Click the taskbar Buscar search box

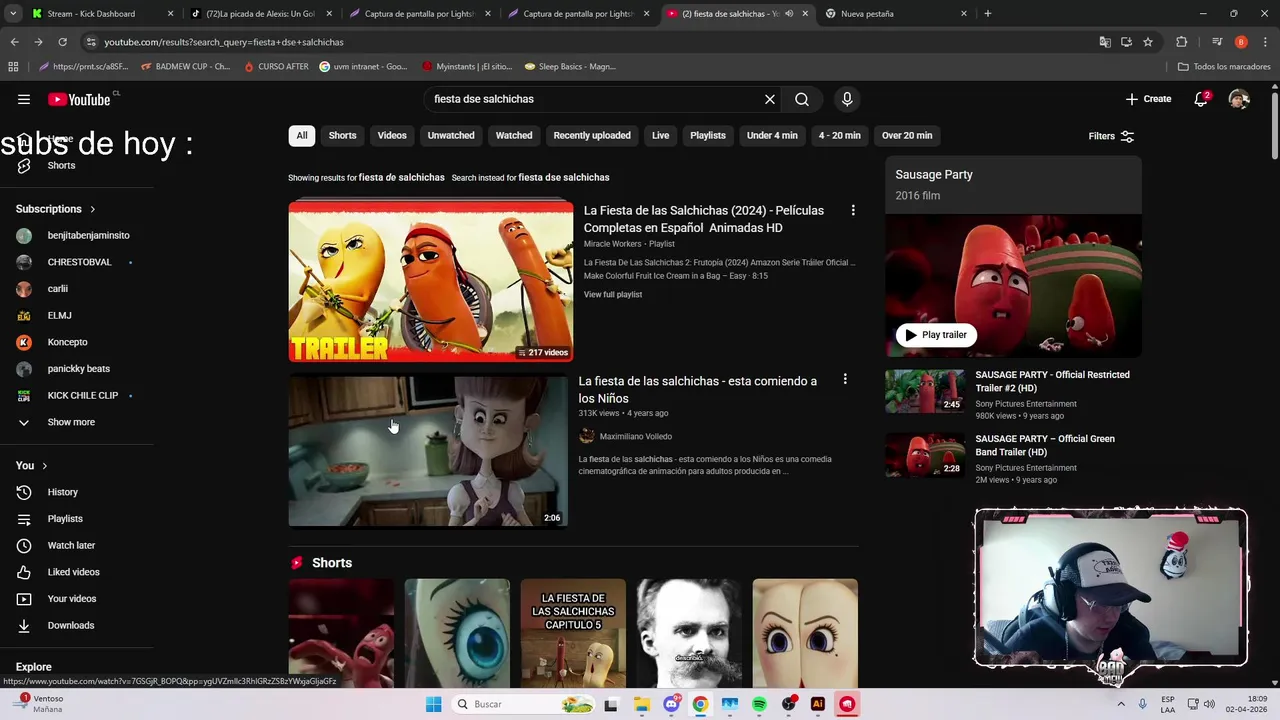point(521,704)
